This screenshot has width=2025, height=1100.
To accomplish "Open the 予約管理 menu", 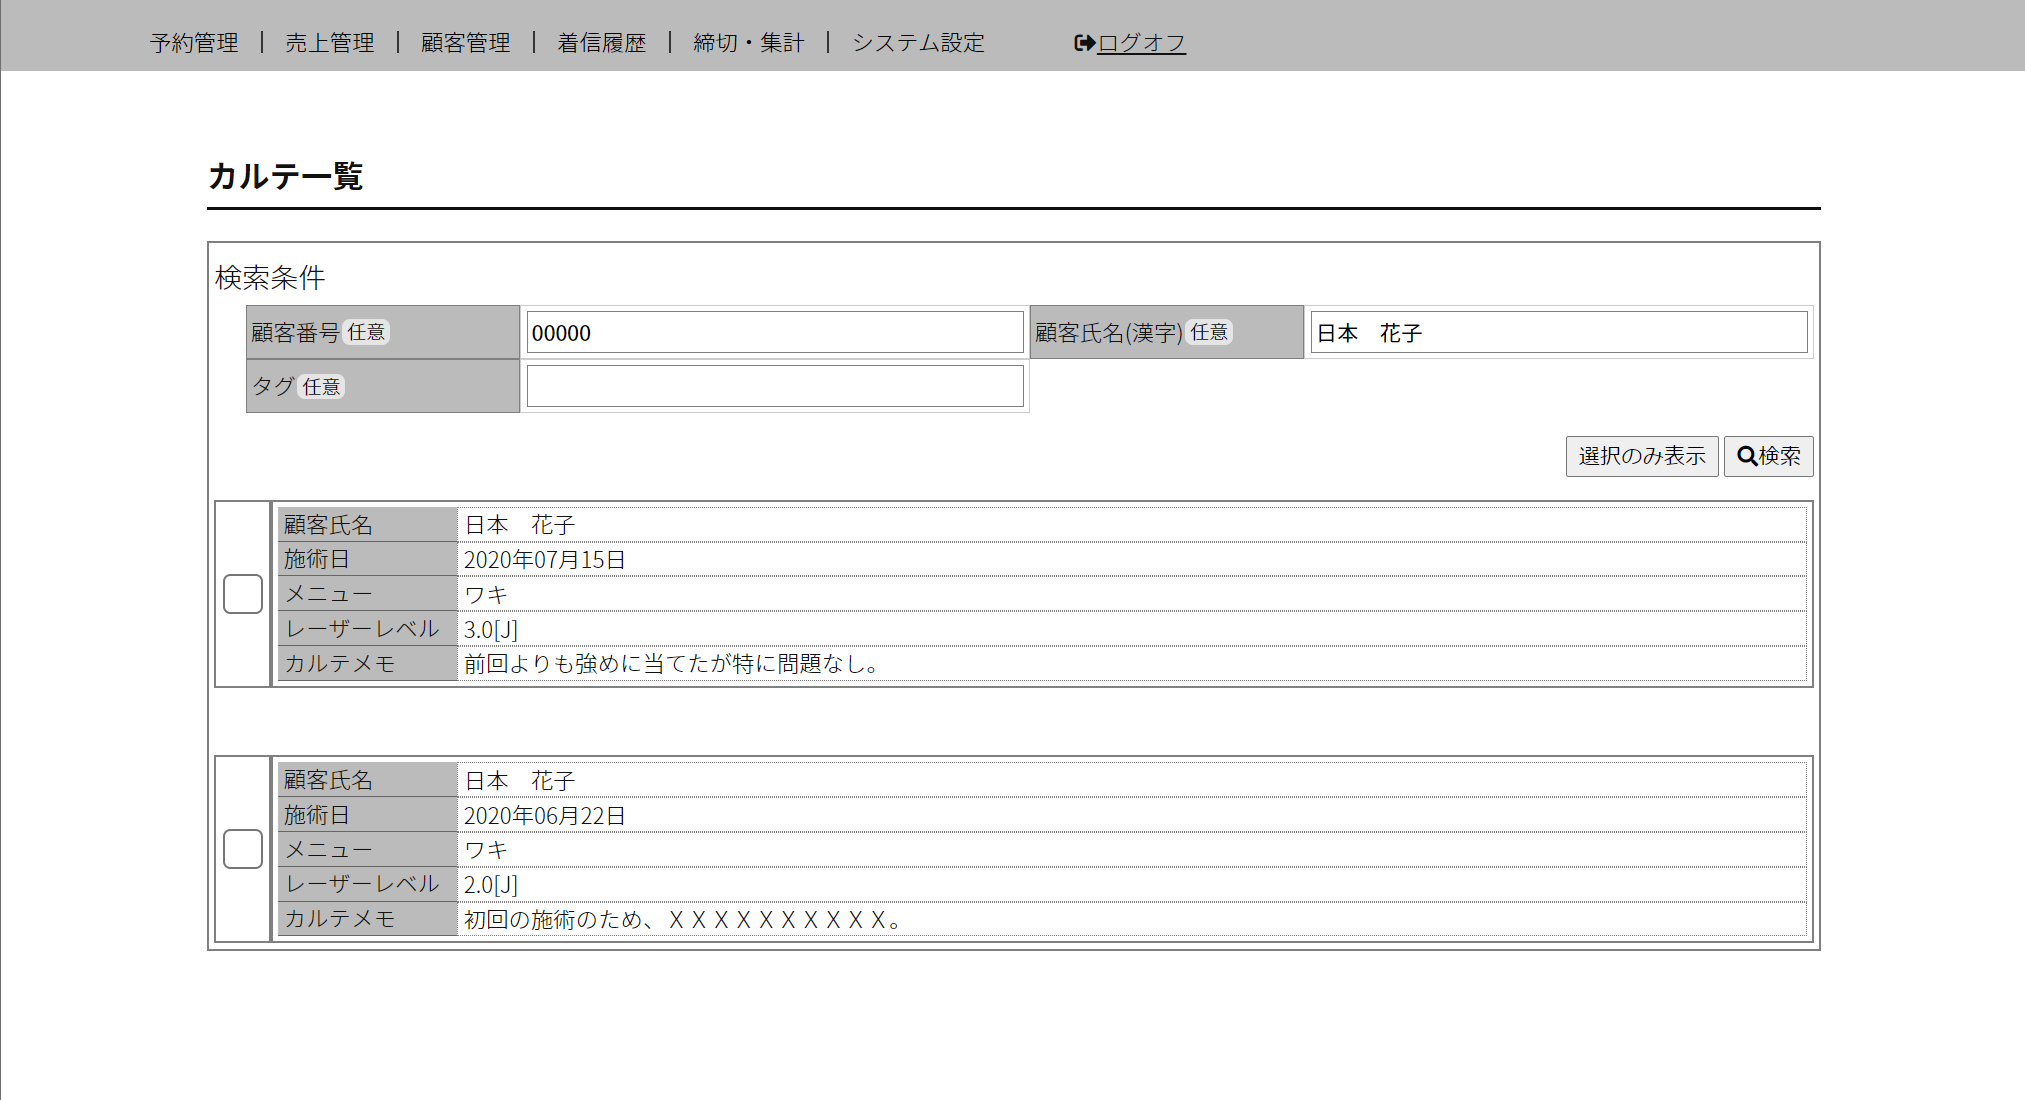I will (x=194, y=43).
